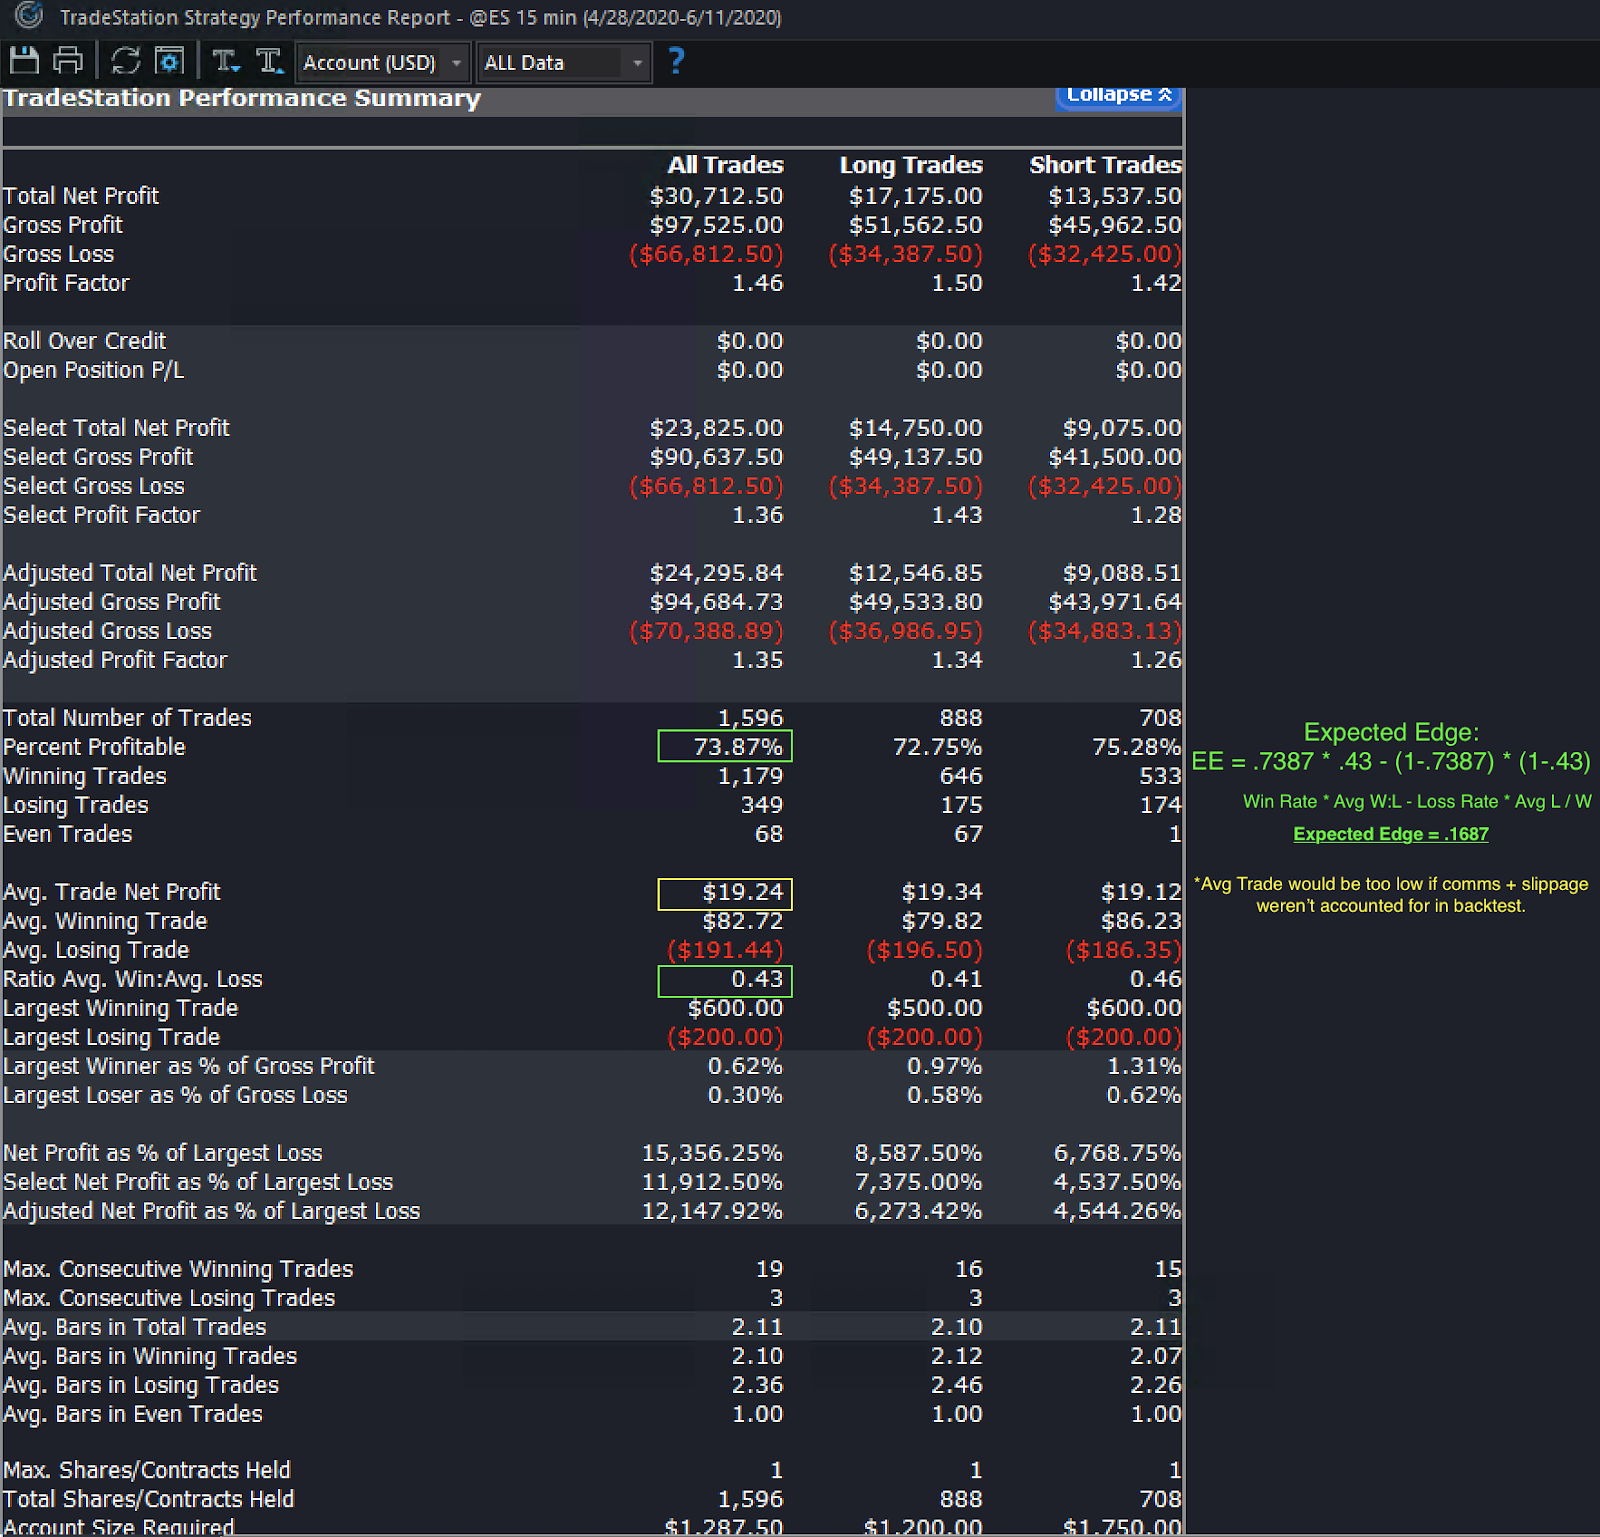
Task: Refresh the performance report
Action: [x=126, y=61]
